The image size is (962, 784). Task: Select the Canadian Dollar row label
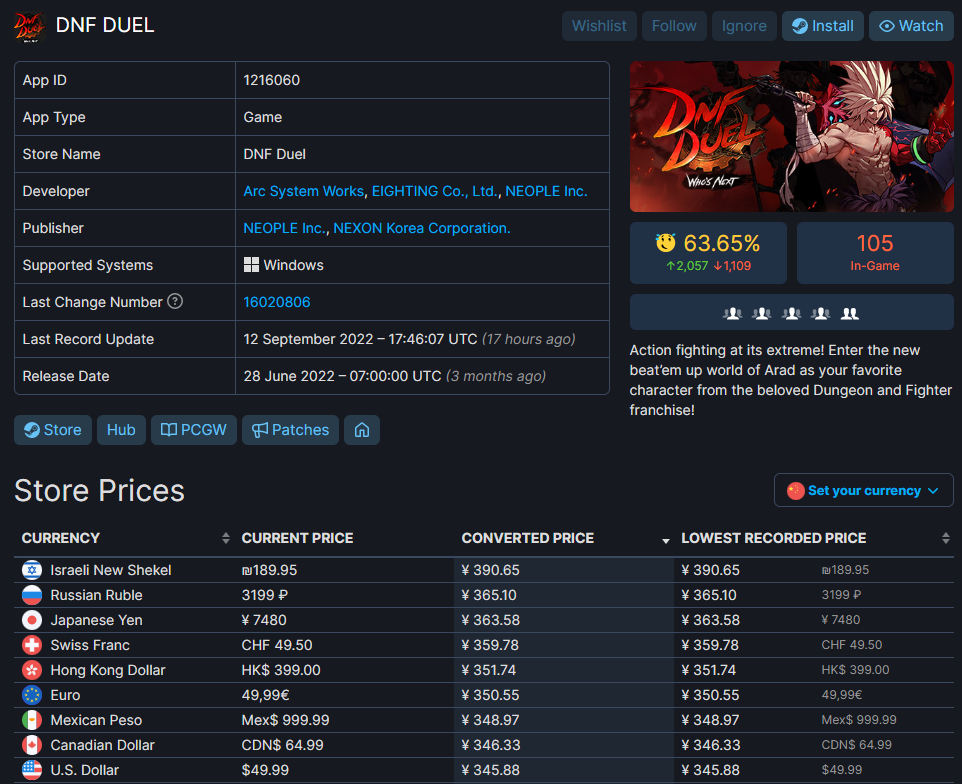click(x=102, y=745)
